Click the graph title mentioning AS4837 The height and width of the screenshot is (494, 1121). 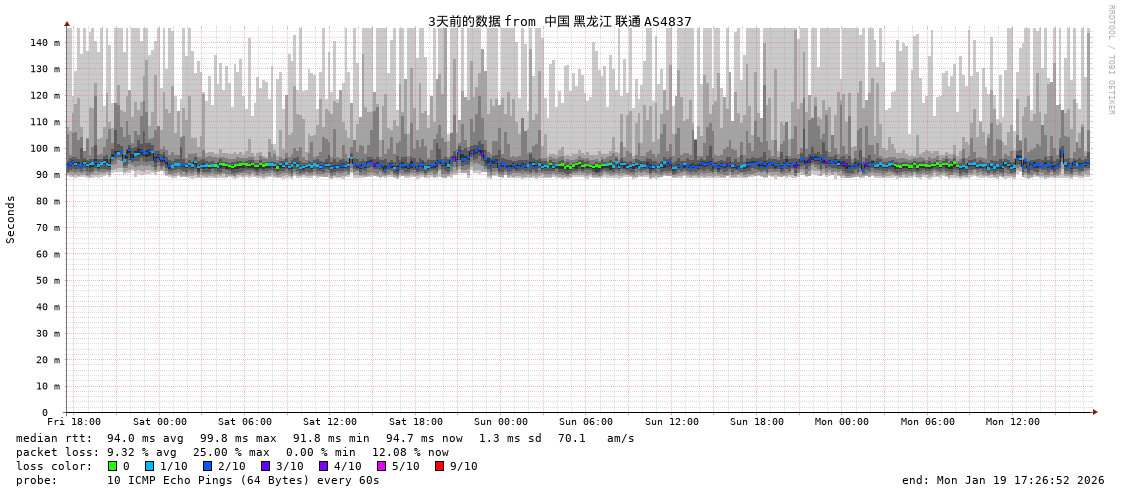pos(559,21)
